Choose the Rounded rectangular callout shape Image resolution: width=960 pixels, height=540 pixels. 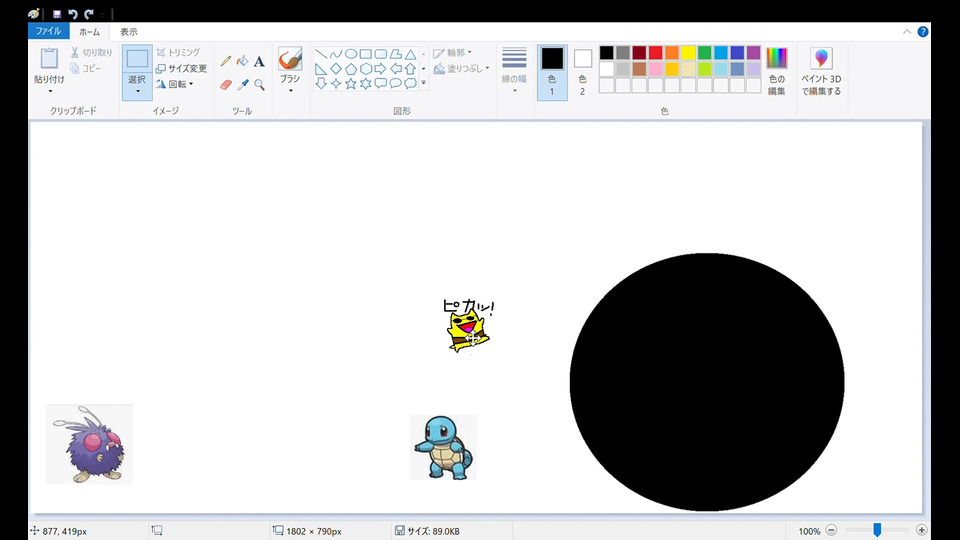(x=380, y=83)
